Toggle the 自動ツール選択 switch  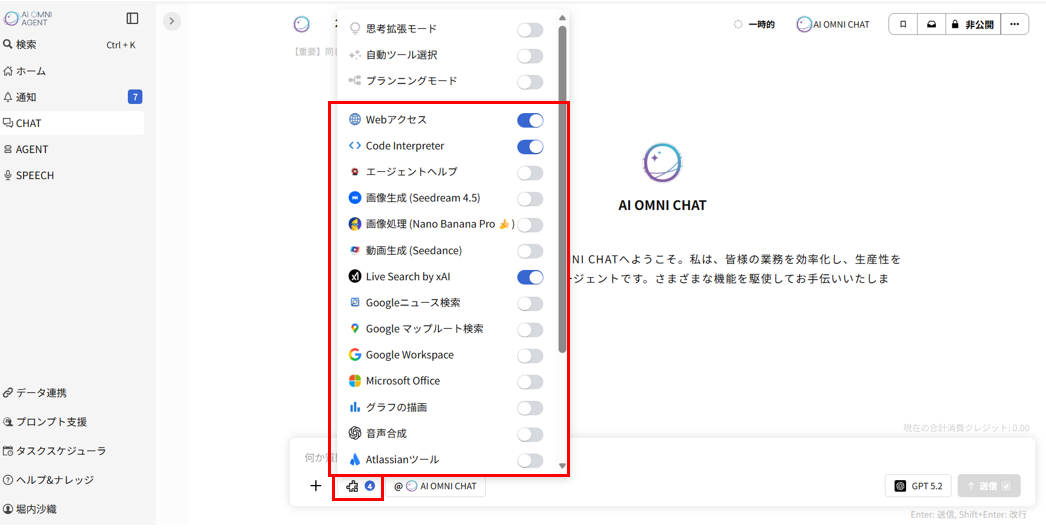coord(530,56)
